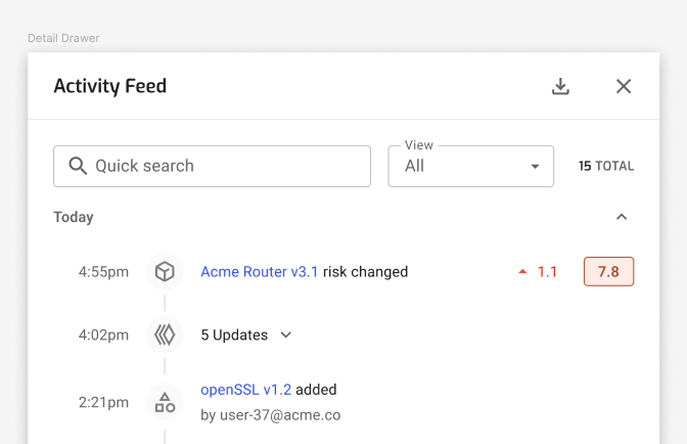Click the 1.1 risk change value
Viewport: 687px width, 444px height.
(x=547, y=272)
